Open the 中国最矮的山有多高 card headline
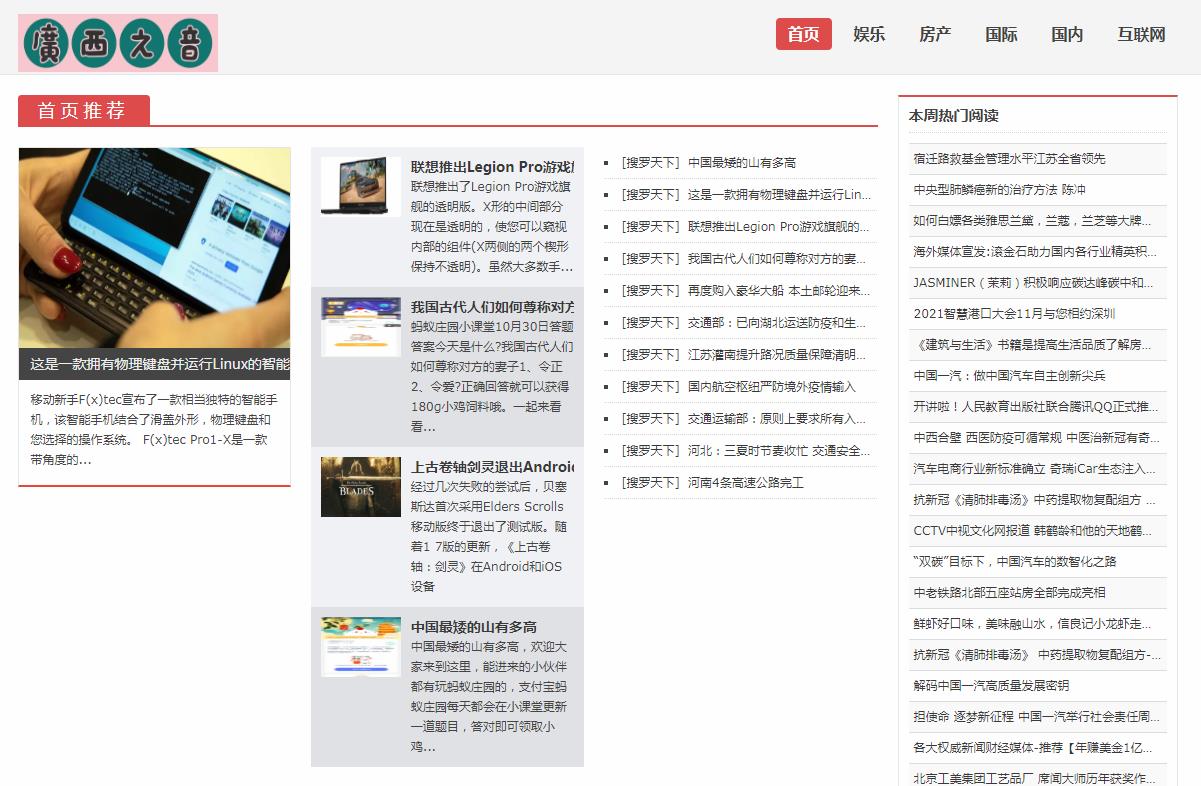 click(x=474, y=627)
